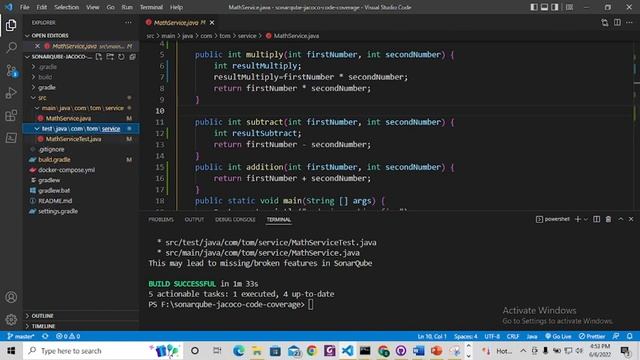This screenshot has width=640, height=360.
Task: Click Prettier in status bar
Action: click(592, 336)
